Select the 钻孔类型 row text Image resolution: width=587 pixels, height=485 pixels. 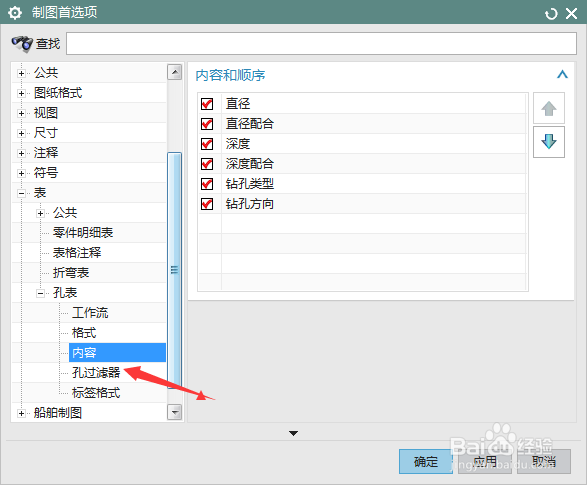coord(250,184)
